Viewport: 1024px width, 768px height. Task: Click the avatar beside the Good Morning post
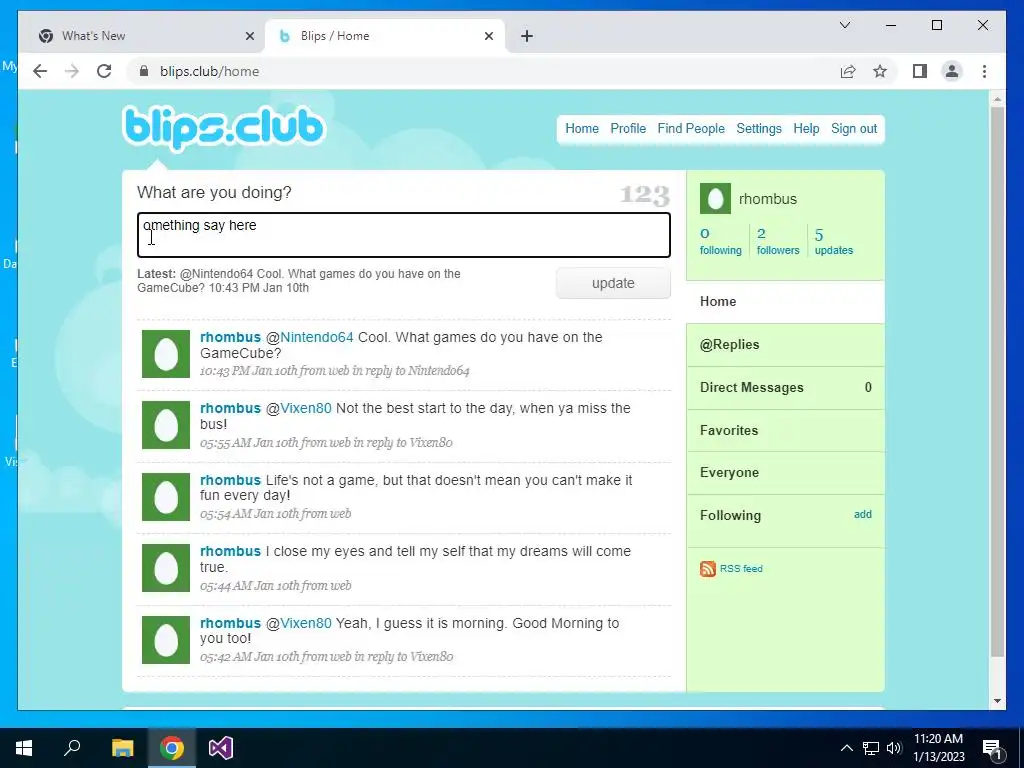tap(166, 640)
